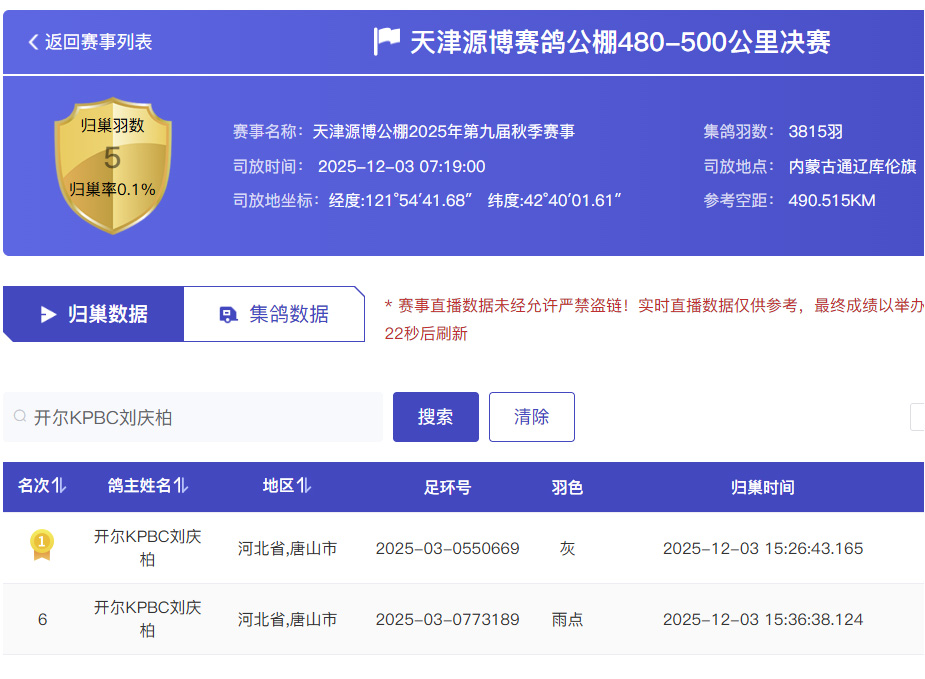Click the owner name in the first-place row
The image size is (925, 679).
pyautogui.click(x=147, y=548)
